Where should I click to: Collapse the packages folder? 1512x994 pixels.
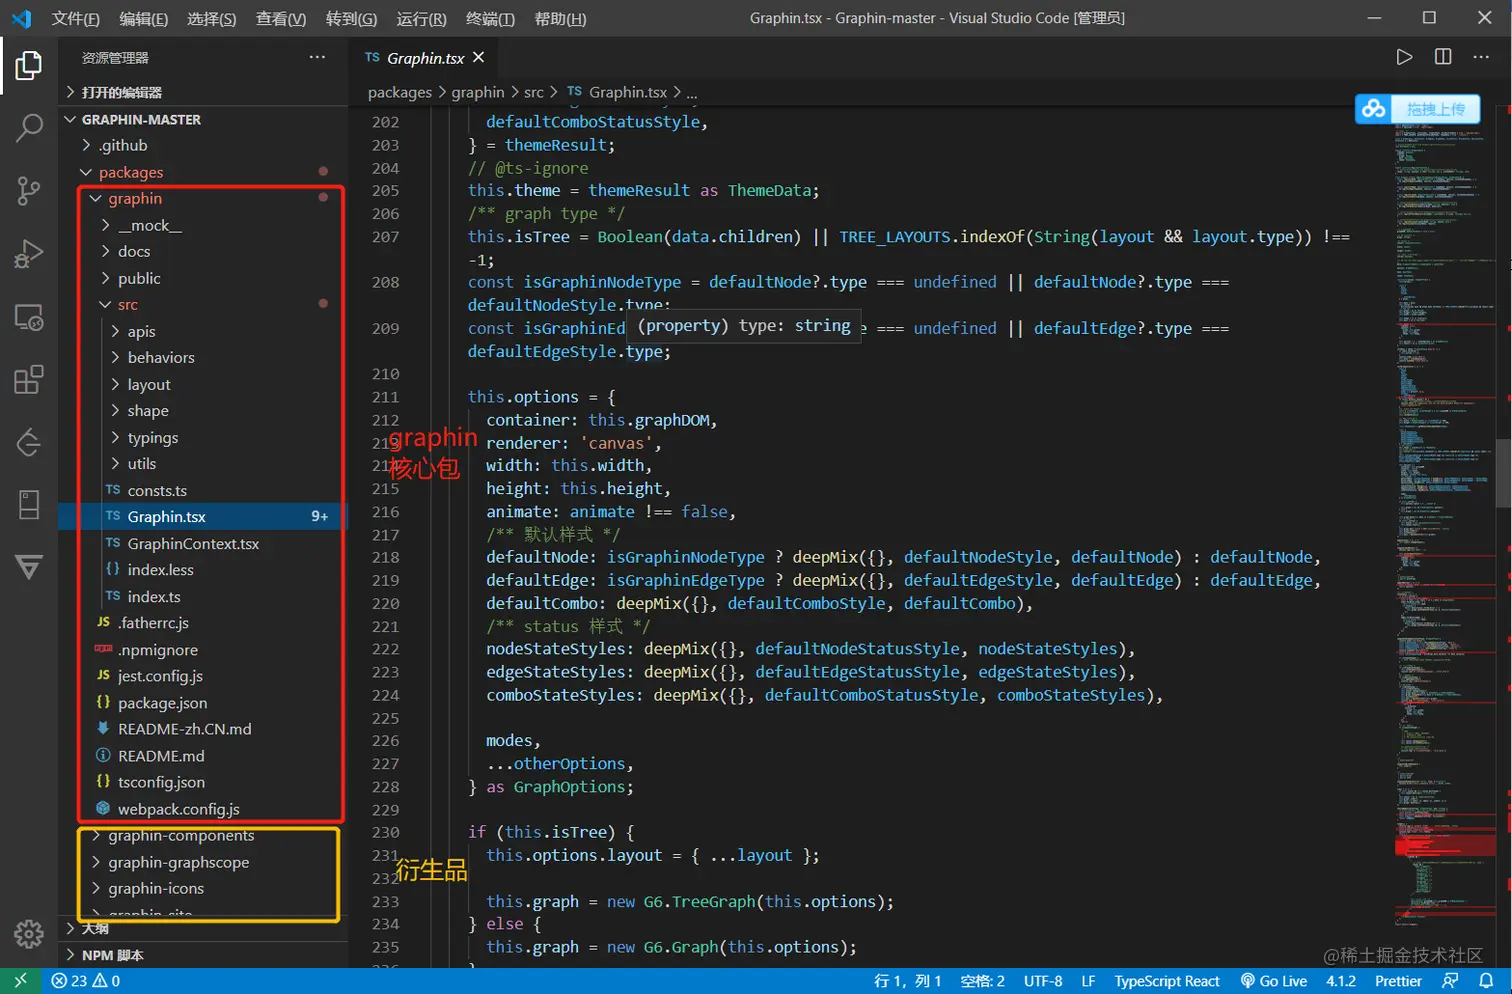coord(203,172)
